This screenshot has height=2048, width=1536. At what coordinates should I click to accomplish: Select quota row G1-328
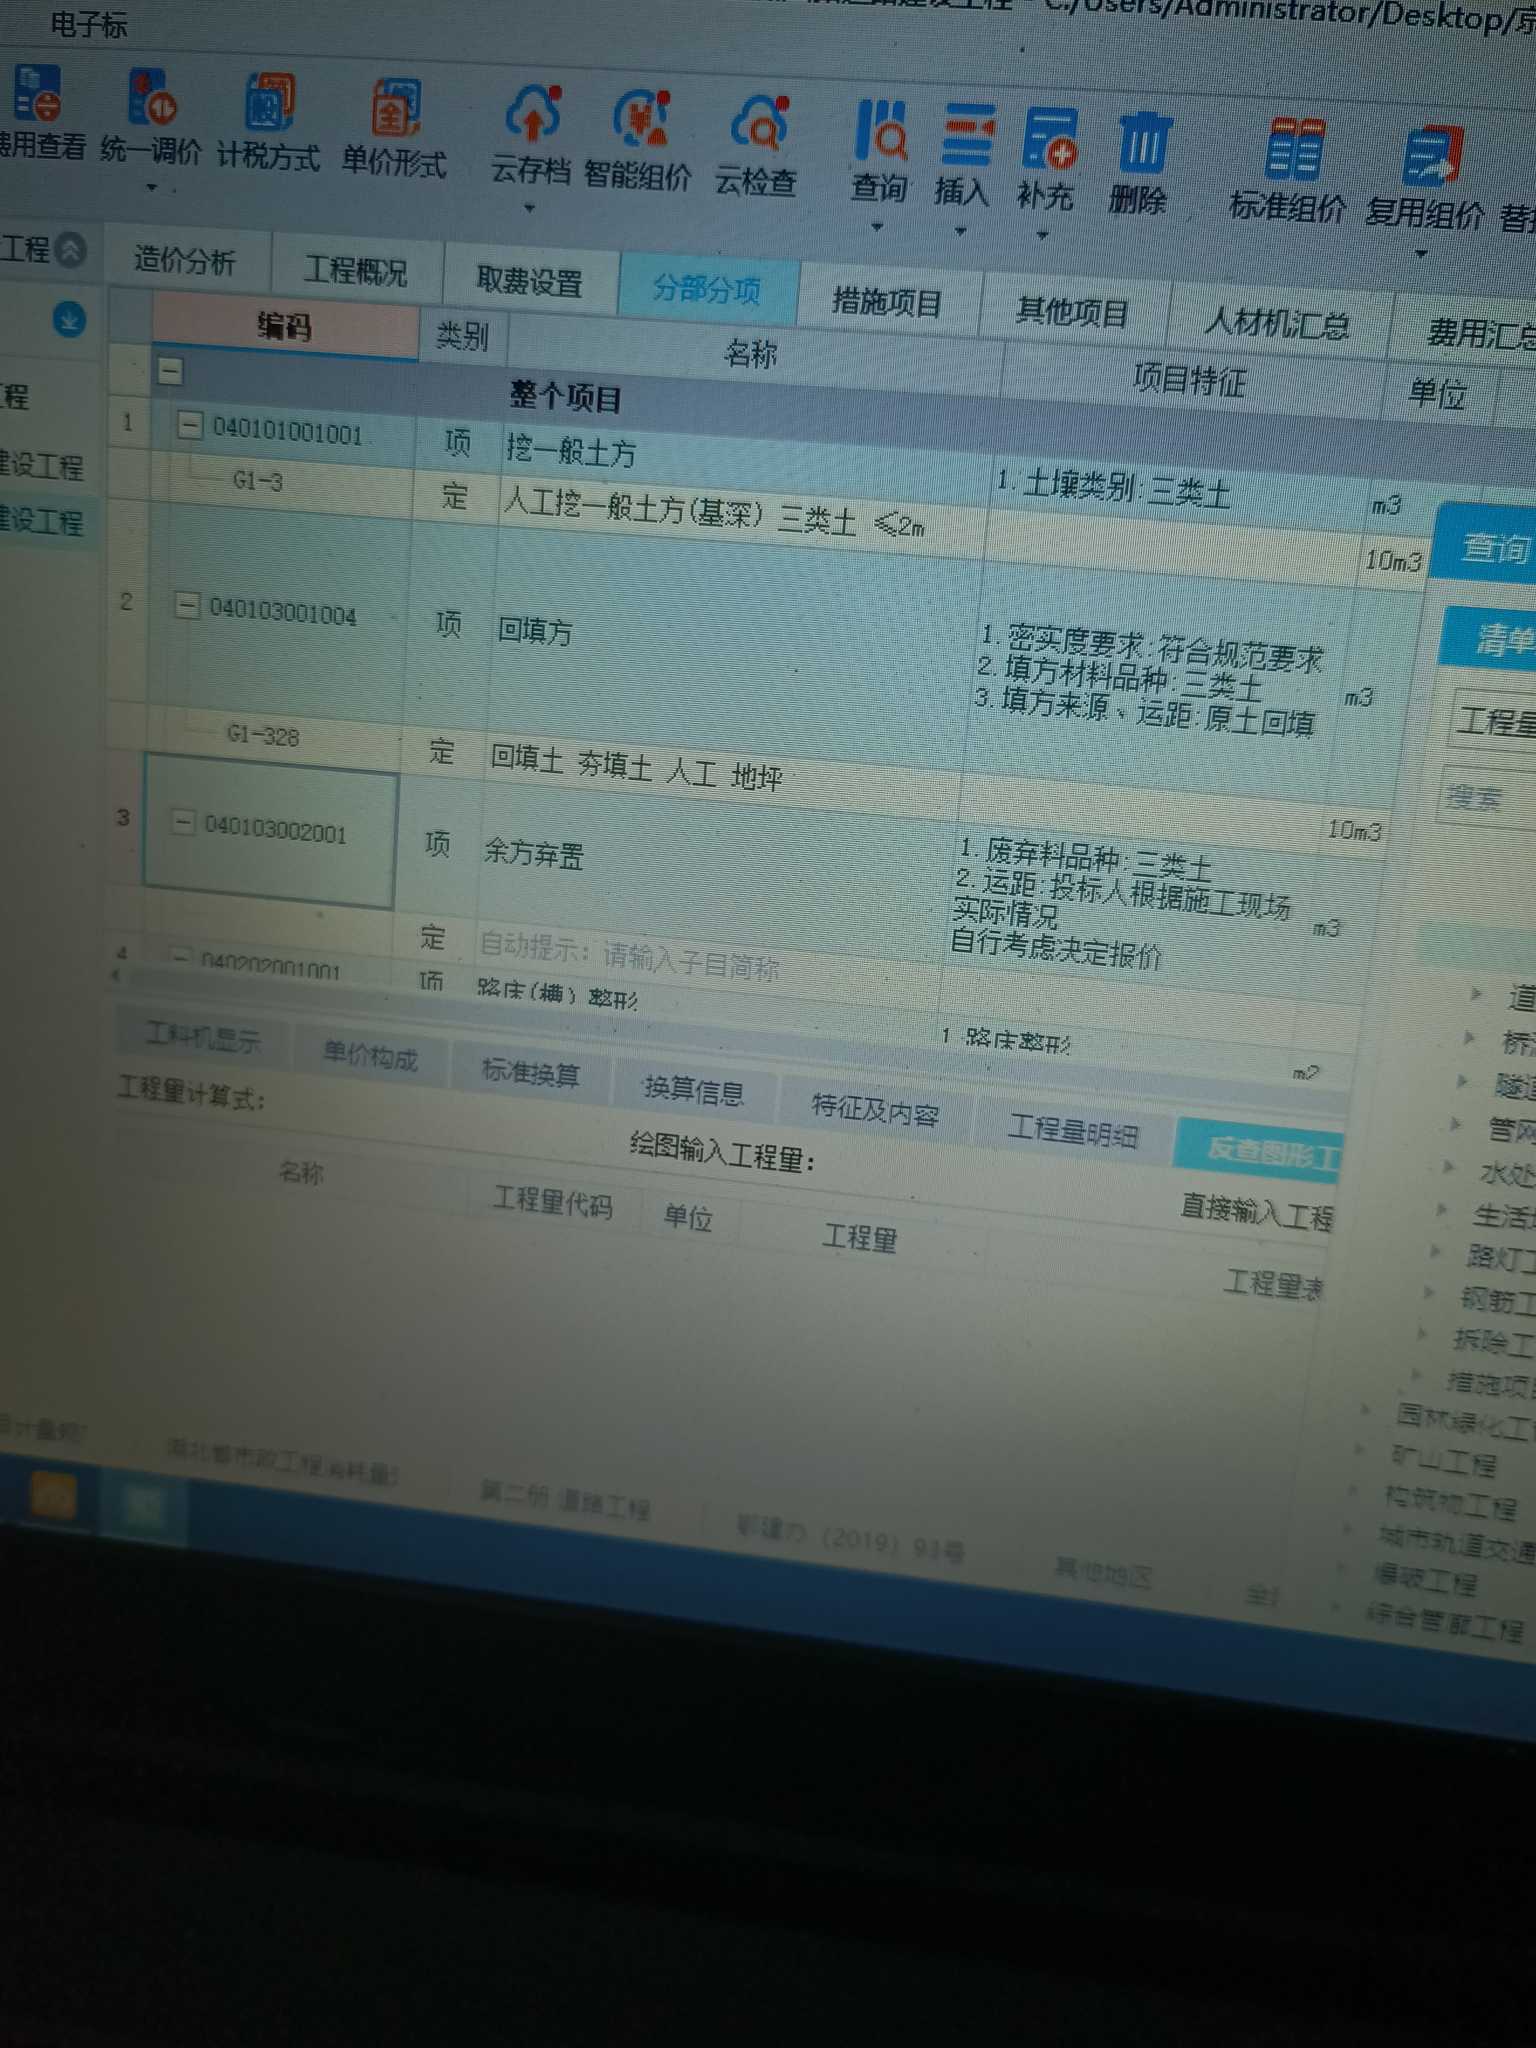tap(262, 735)
